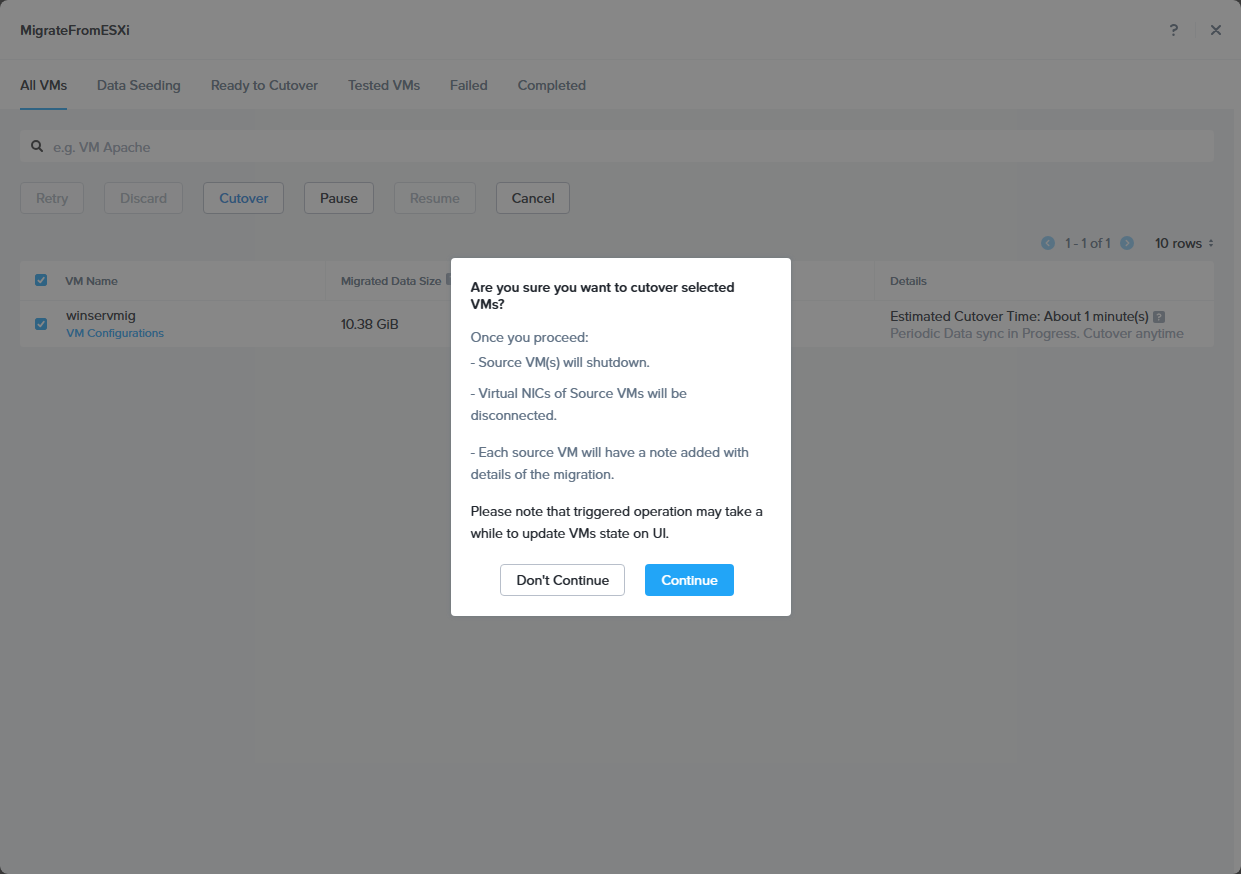This screenshot has width=1241, height=874.
Task: Open the help question mark icon
Action: tap(1174, 30)
